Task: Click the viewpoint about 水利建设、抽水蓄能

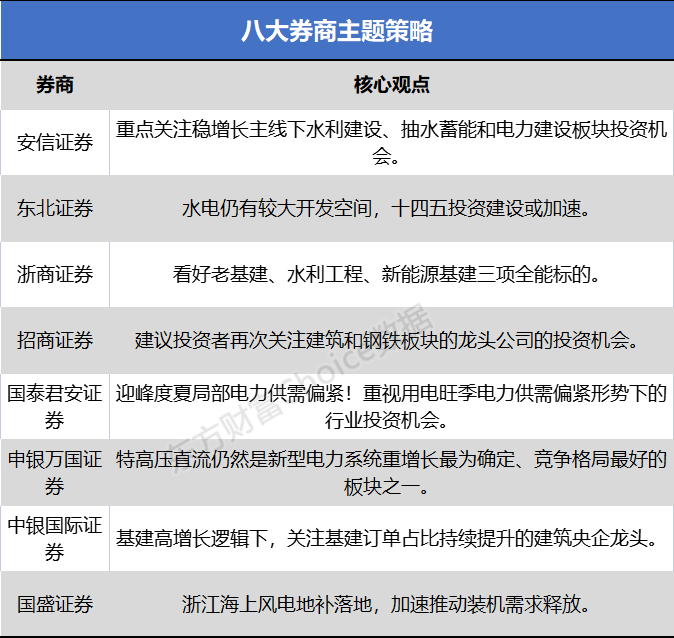Action: [392, 142]
